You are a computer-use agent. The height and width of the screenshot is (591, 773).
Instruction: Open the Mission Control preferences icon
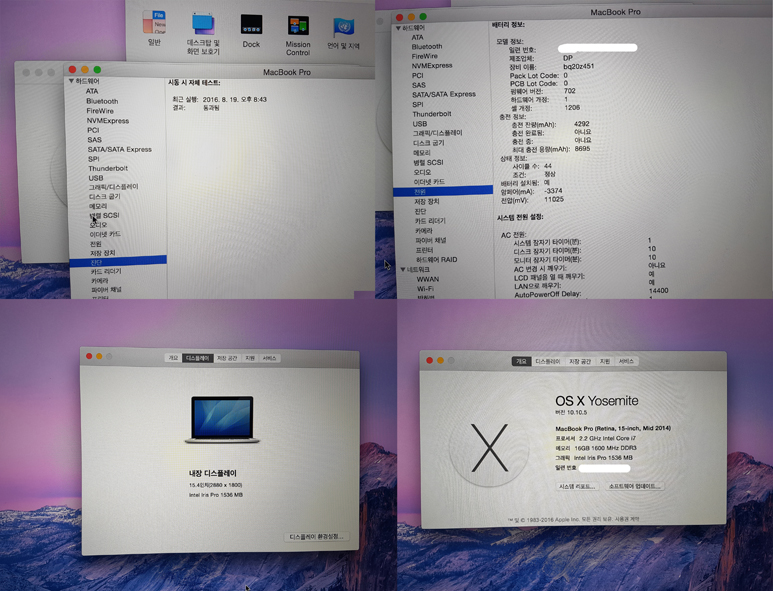[298, 25]
